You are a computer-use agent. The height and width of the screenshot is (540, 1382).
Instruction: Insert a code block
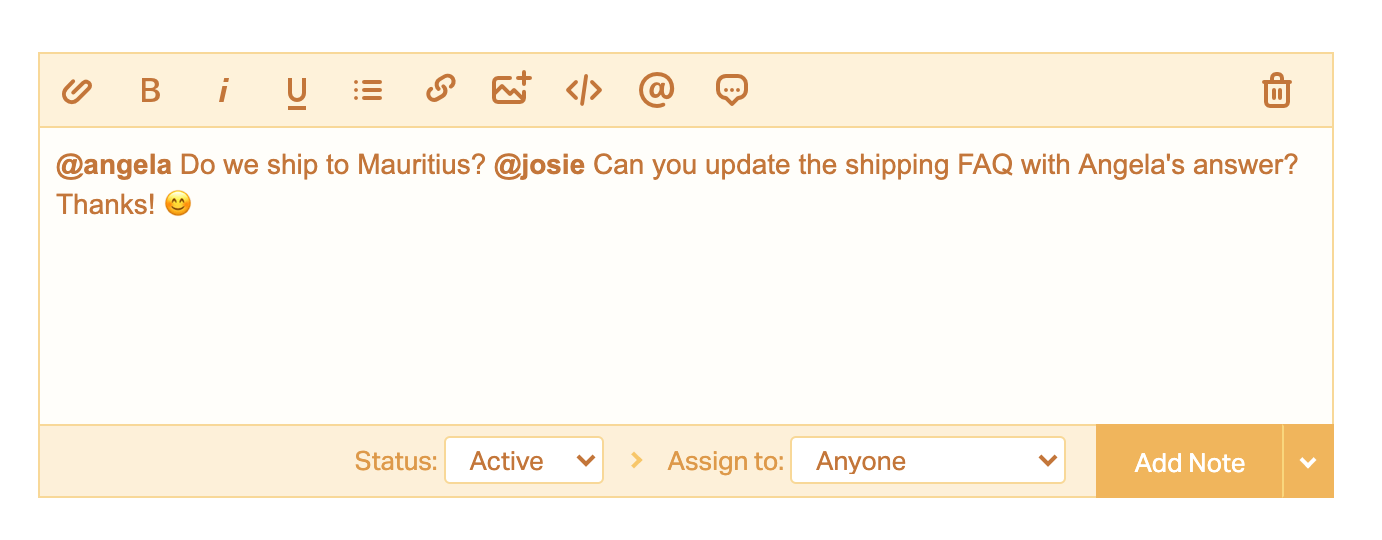point(584,91)
